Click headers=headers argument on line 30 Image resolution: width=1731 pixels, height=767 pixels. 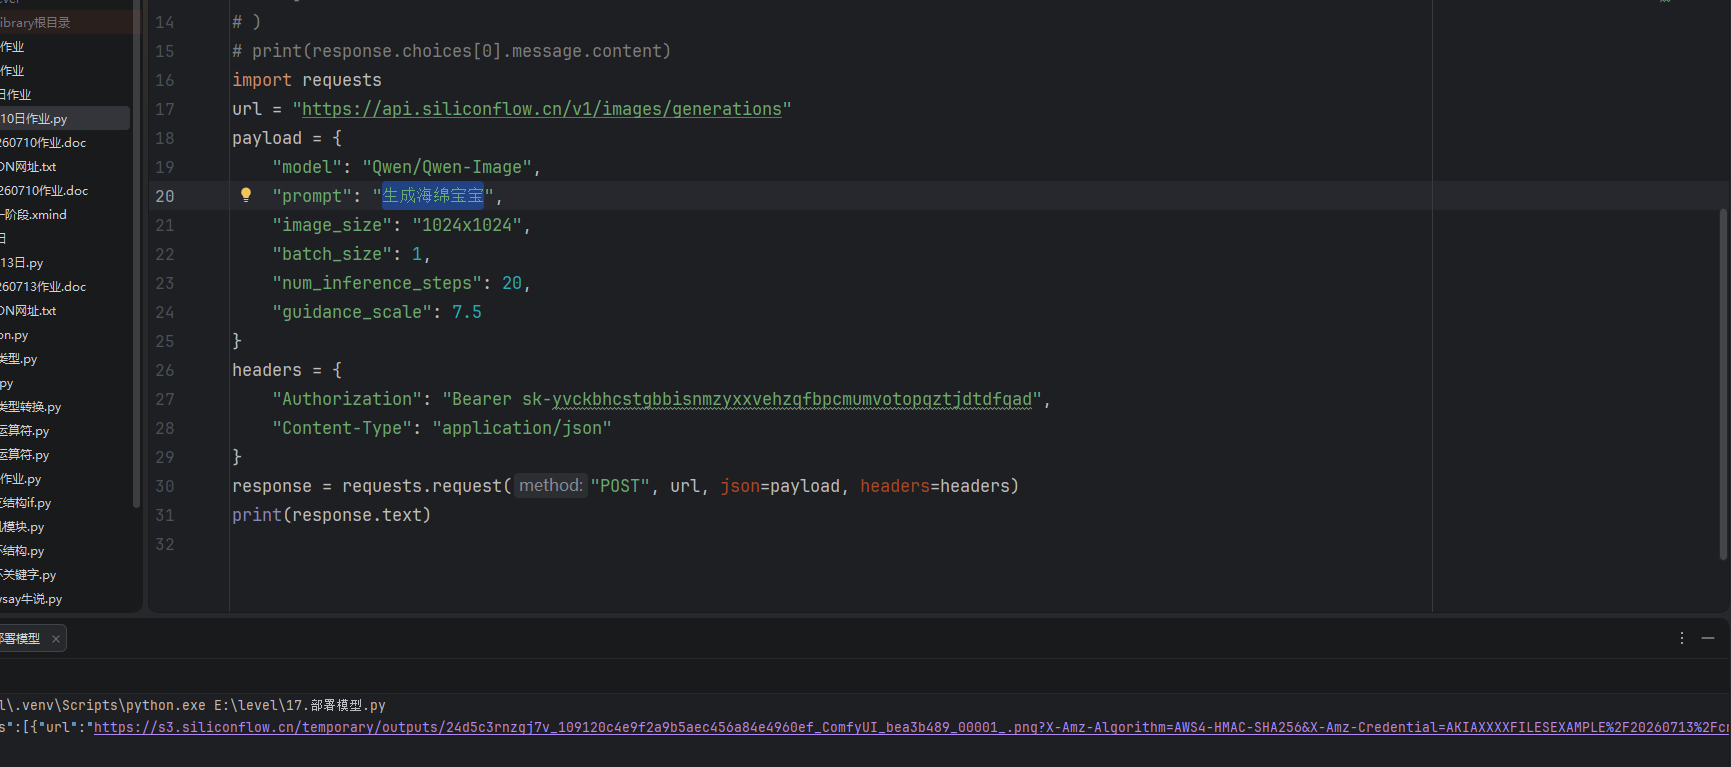(x=935, y=486)
